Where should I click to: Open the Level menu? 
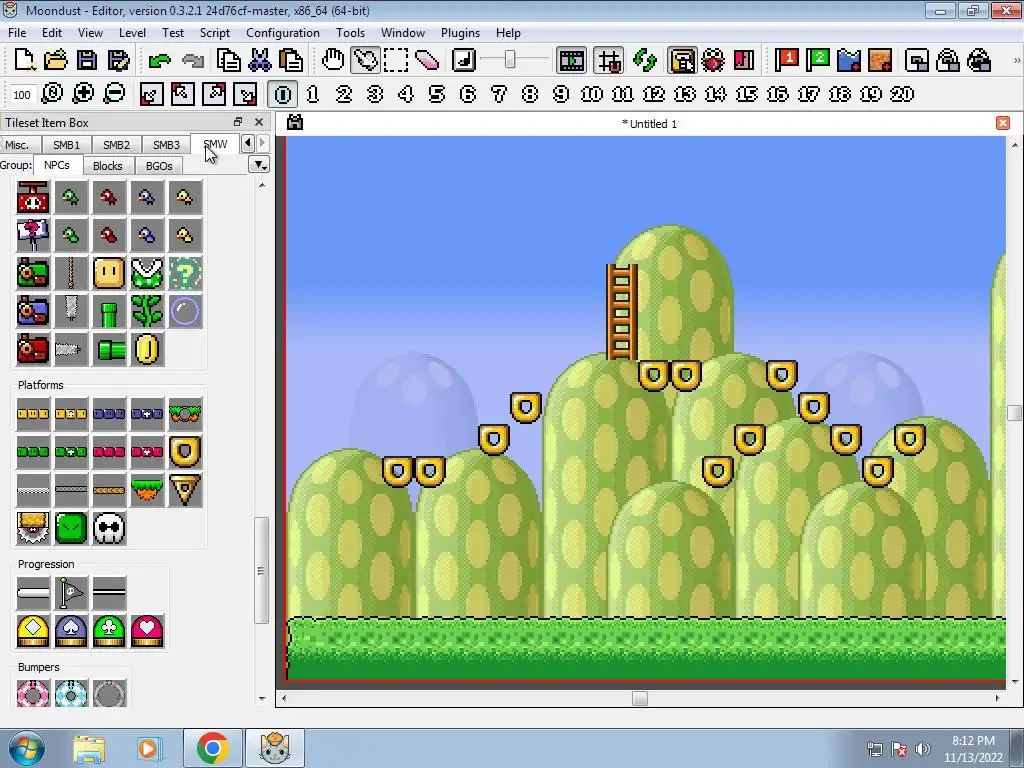point(132,33)
